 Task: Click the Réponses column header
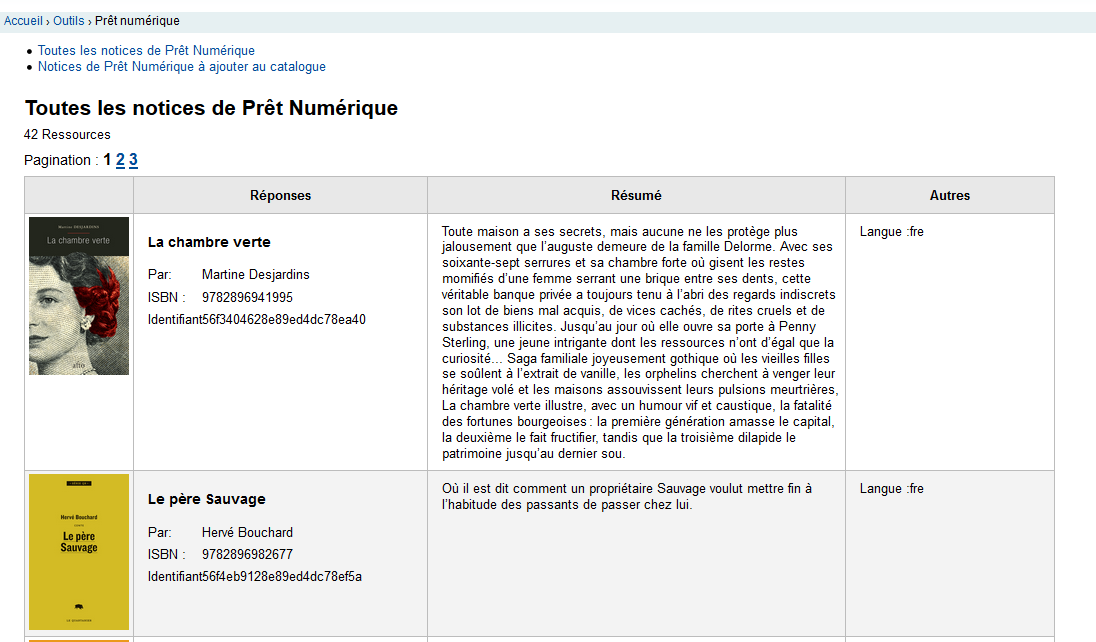click(x=280, y=195)
